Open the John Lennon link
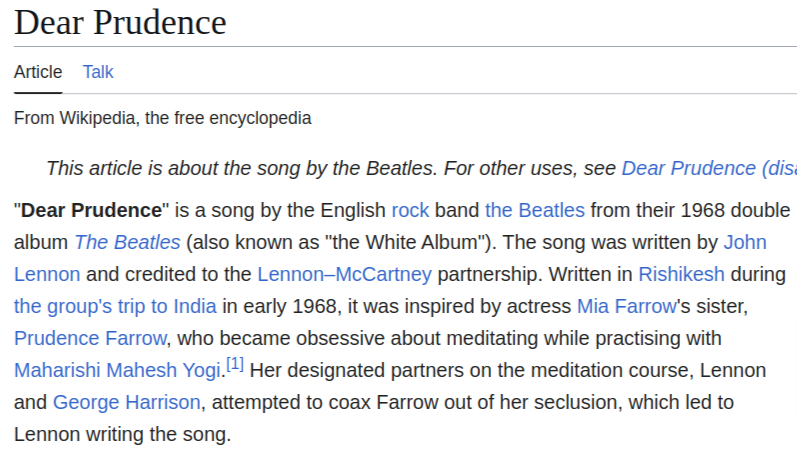The height and width of the screenshot is (457, 797). (x=745, y=242)
